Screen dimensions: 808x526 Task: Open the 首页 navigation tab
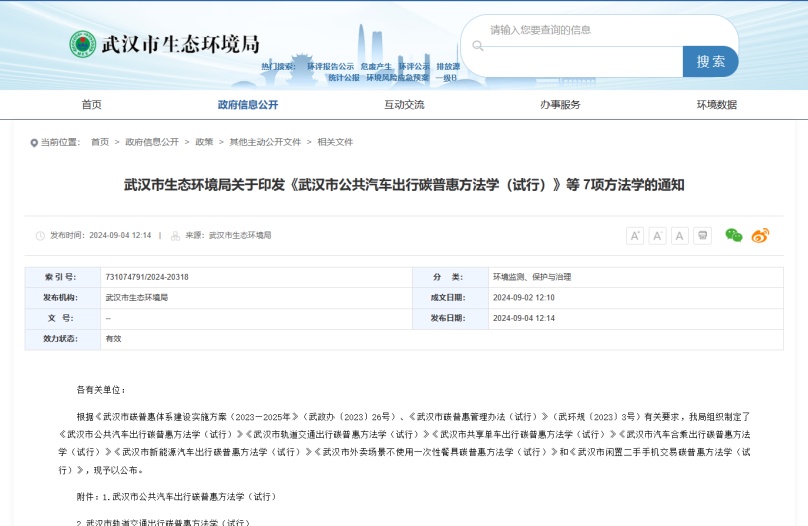pos(91,105)
